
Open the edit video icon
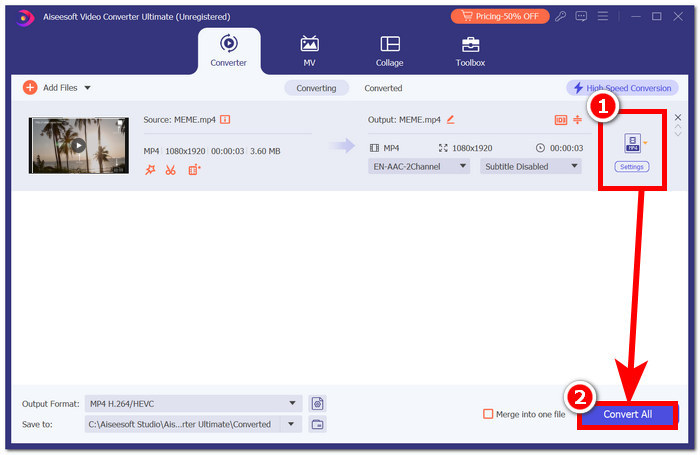[194, 170]
